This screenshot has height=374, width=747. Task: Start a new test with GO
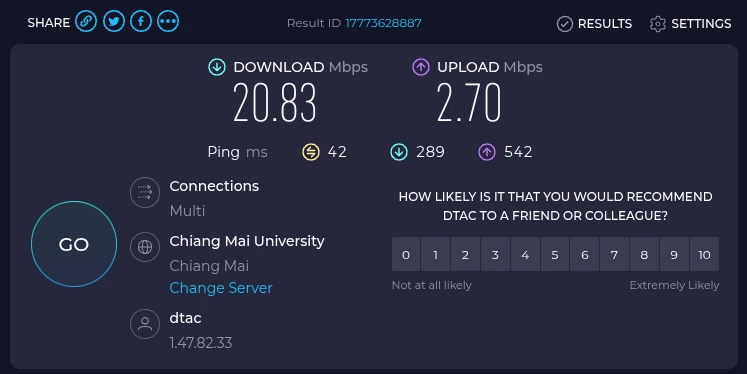[74, 244]
